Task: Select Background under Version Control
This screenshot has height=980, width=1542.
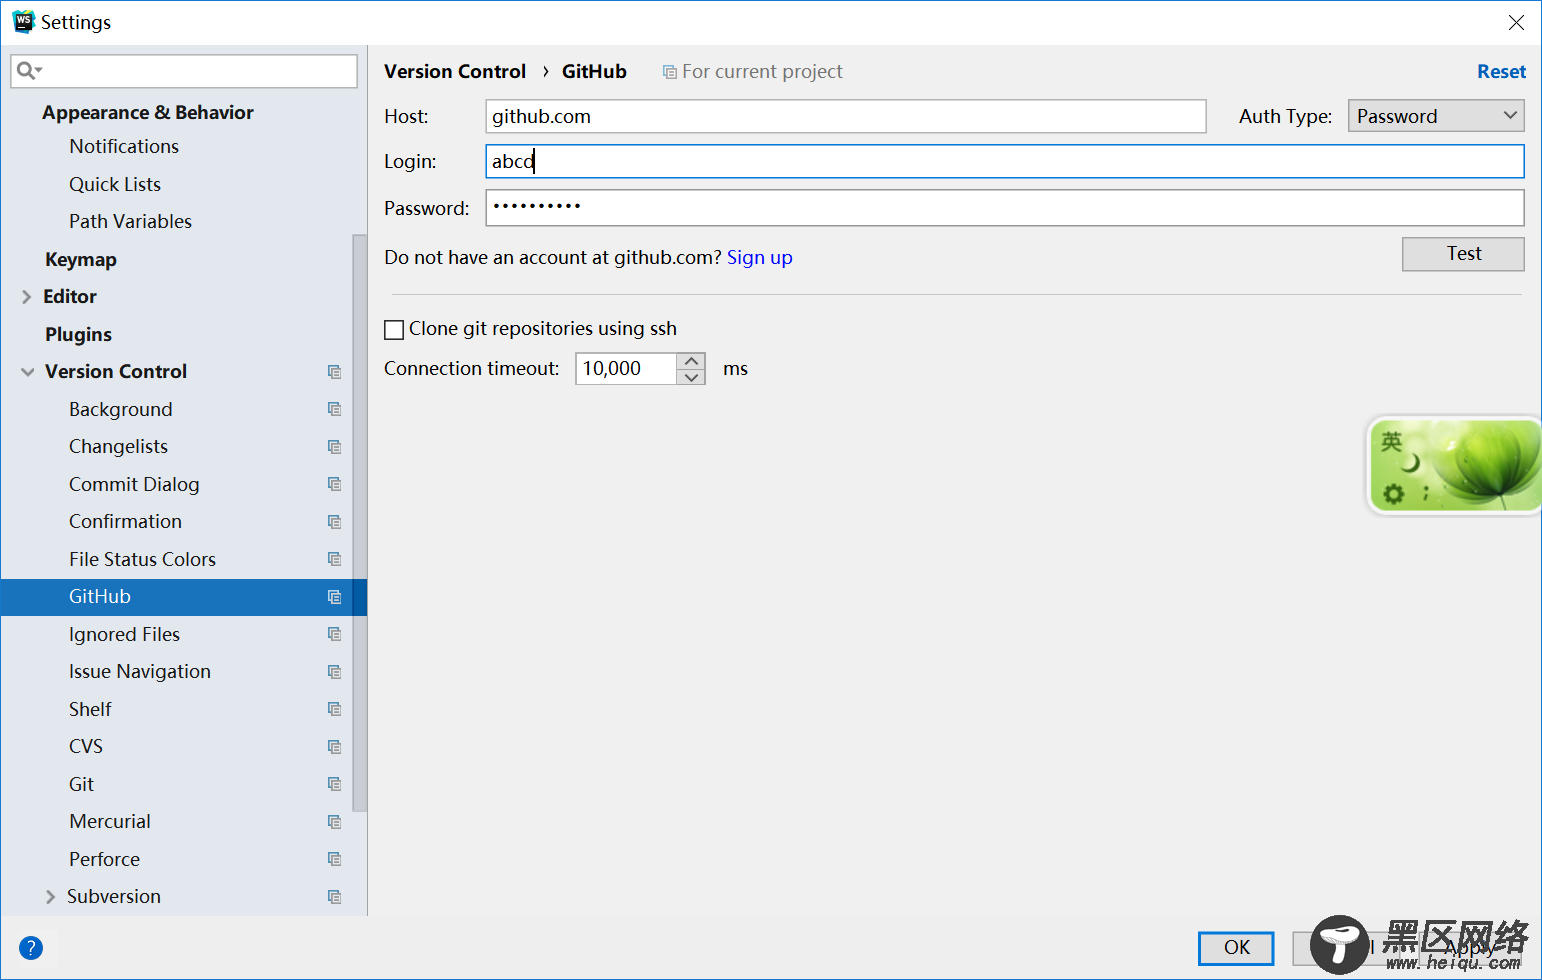Action: pyautogui.click(x=121, y=409)
